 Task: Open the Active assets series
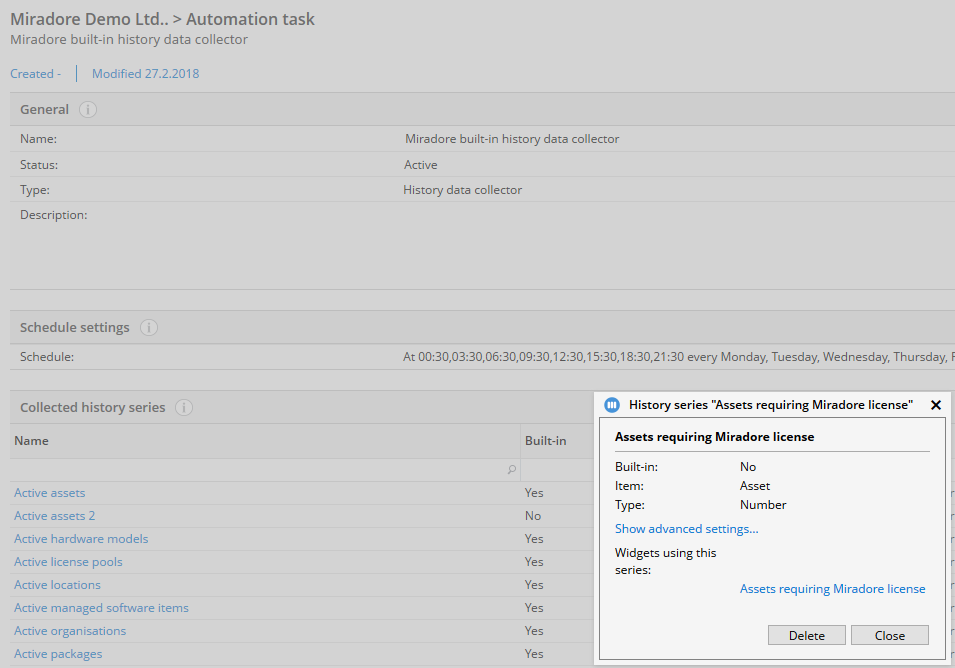click(49, 493)
